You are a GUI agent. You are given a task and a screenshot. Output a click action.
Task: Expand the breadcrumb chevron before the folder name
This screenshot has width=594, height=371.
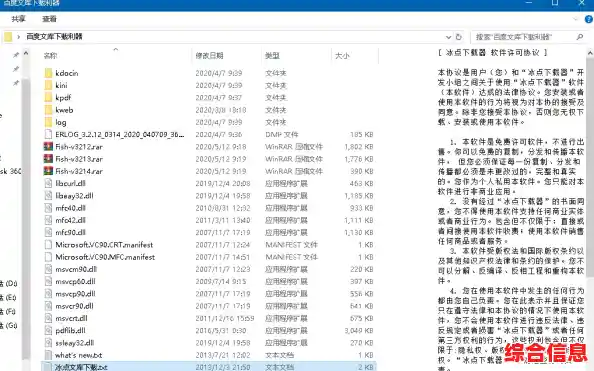(18, 37)
